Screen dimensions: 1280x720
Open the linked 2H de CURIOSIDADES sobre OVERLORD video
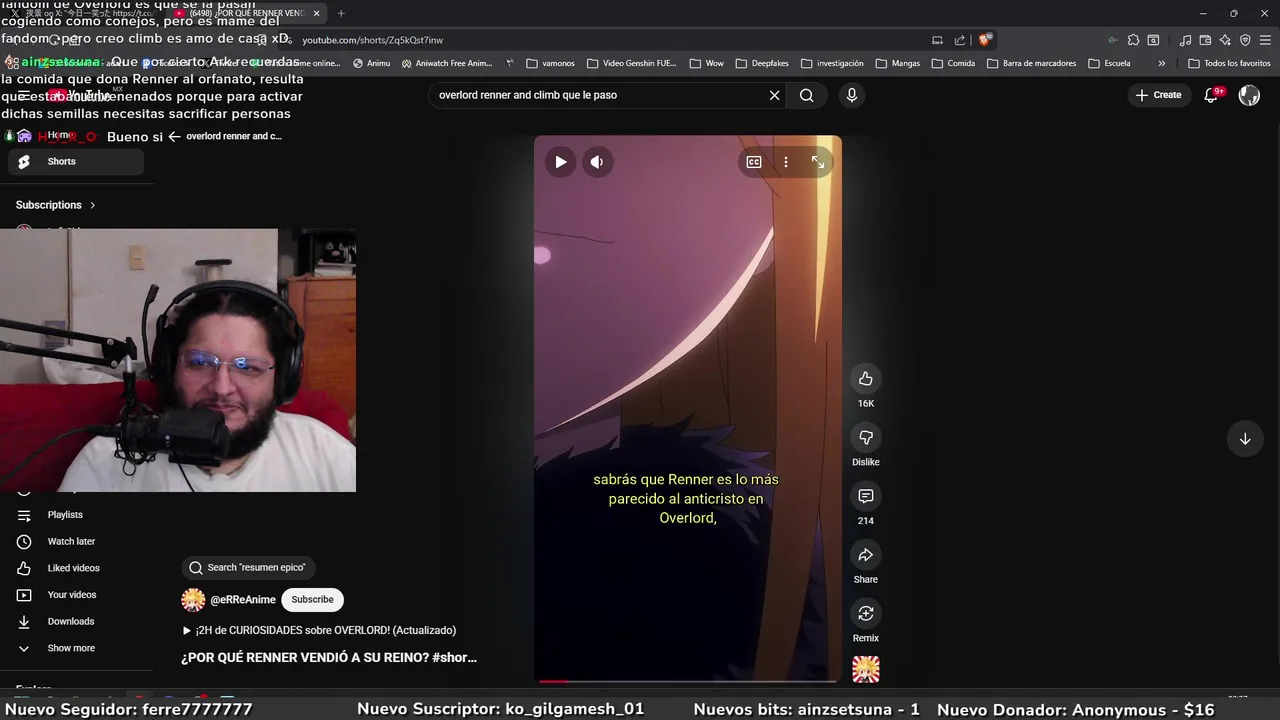pyautogui.click(x=319, y=630)
